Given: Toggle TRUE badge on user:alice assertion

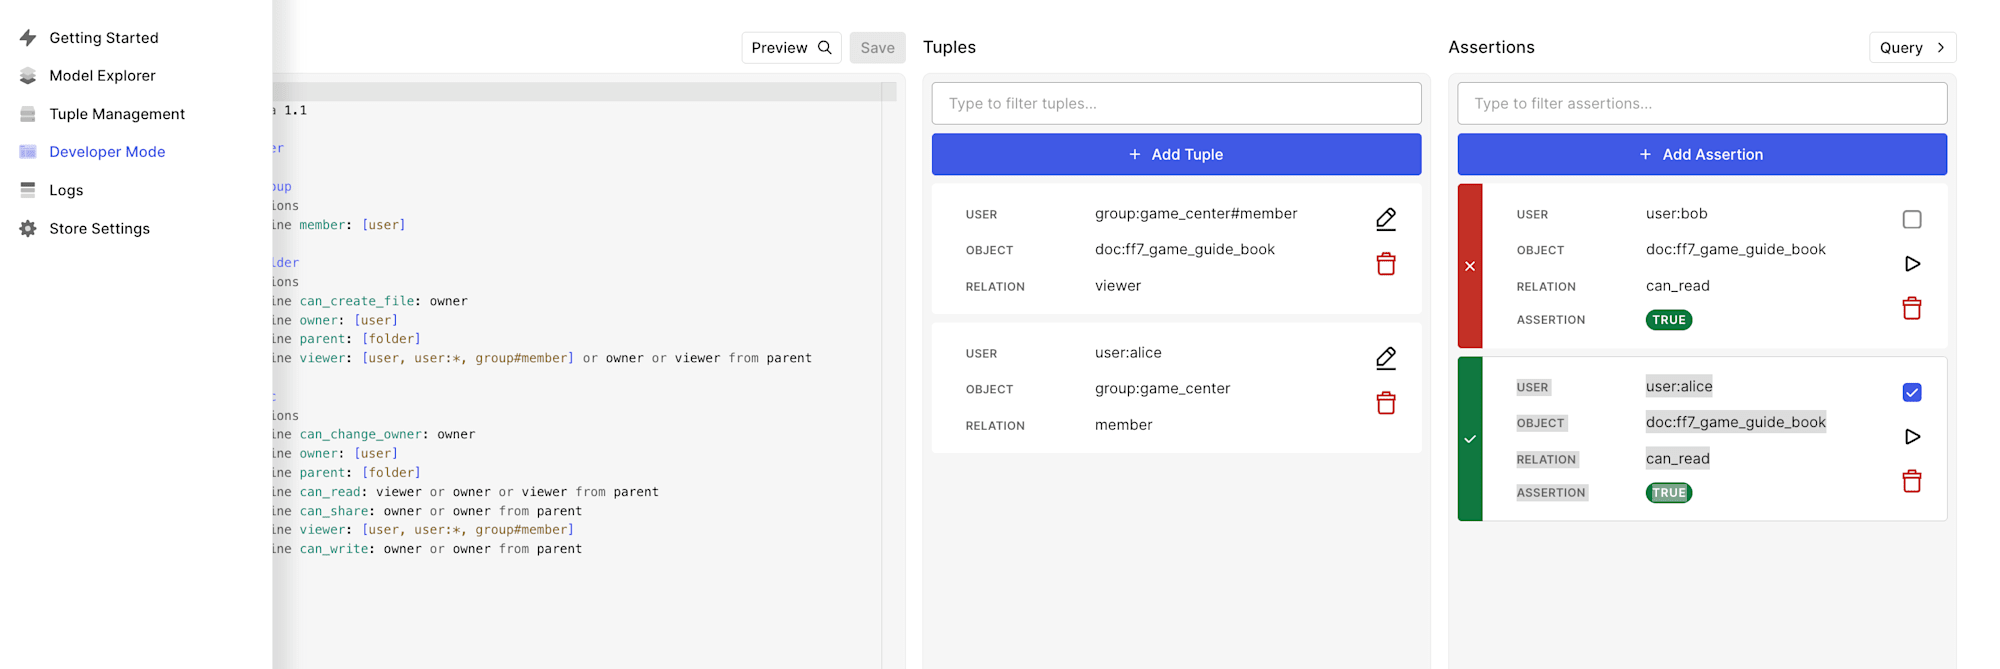Looking at the screenshot, I should pos(1668,493).
